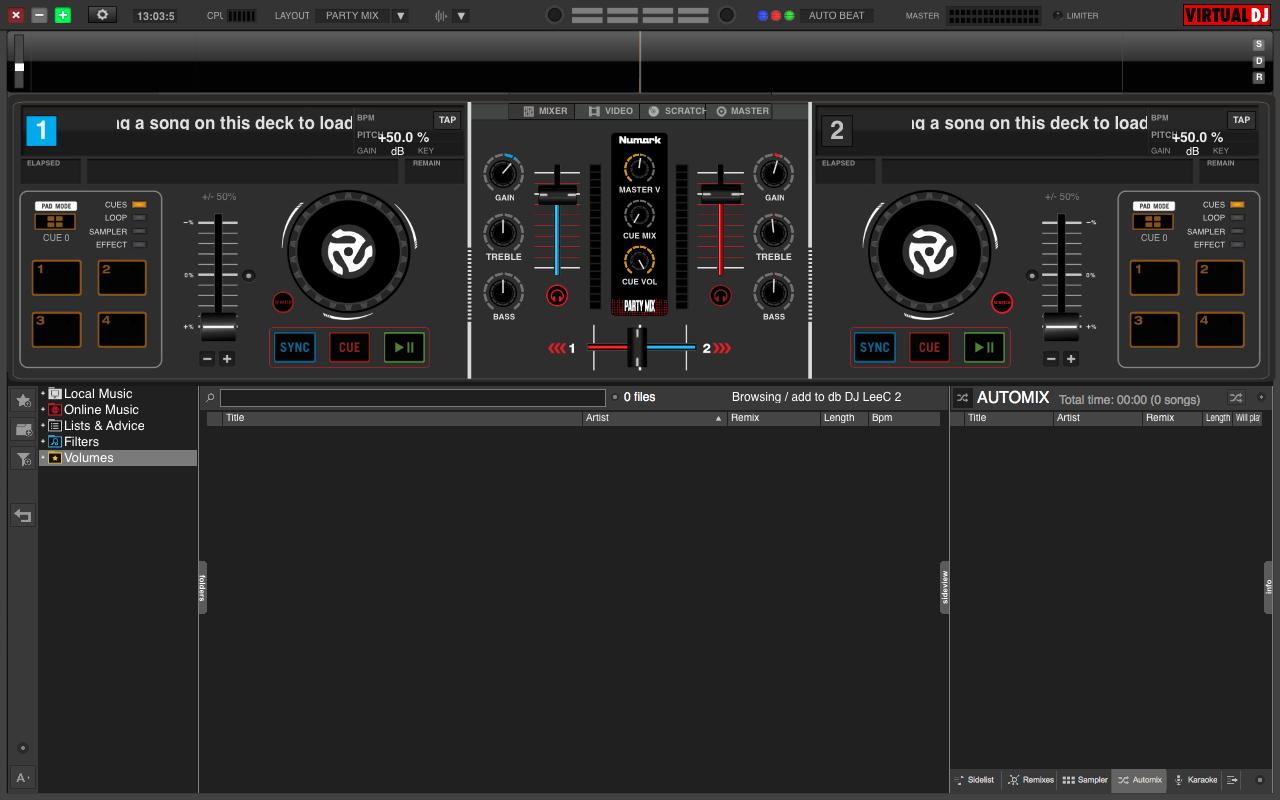Click the small dot option in automix header
The image size is (1280, 800).
click(1260, 397)
